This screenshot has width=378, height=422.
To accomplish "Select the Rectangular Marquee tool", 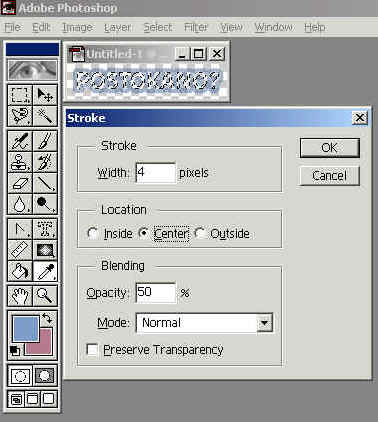I will coord(20,95).
